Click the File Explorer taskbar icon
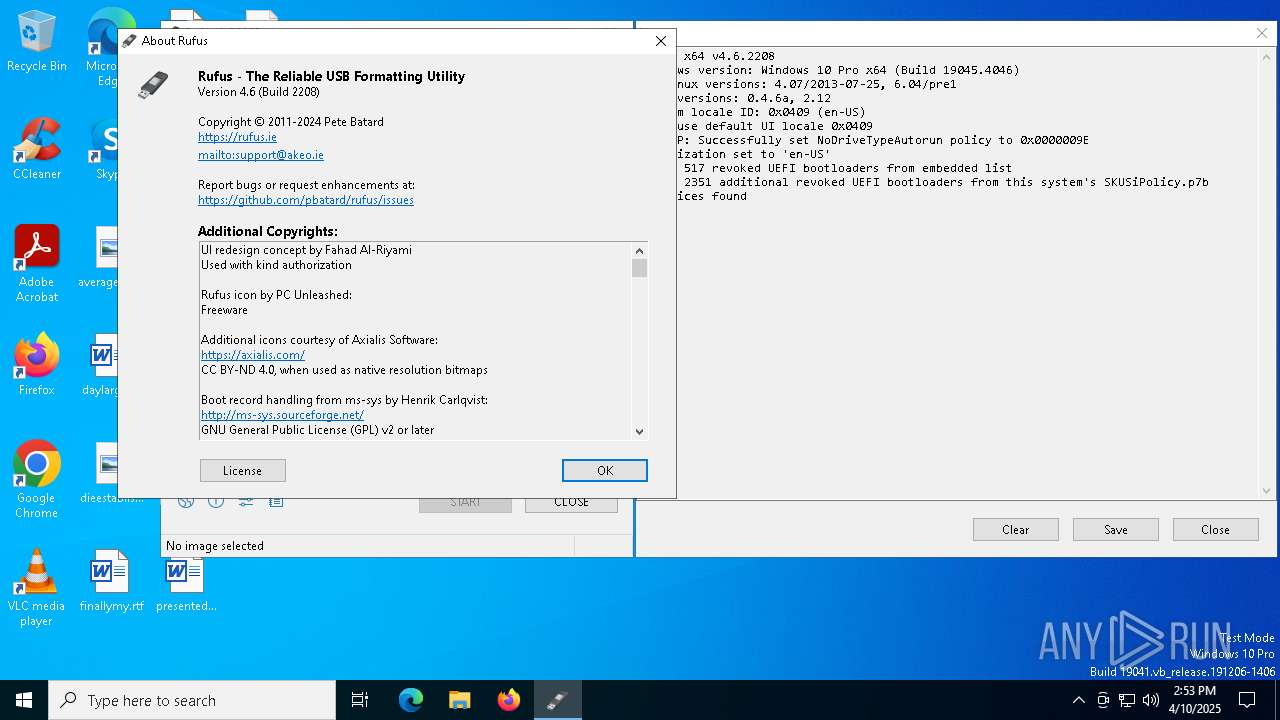Image resolution: width=1280 pixels, height=720 pixels. click(460, 700)
